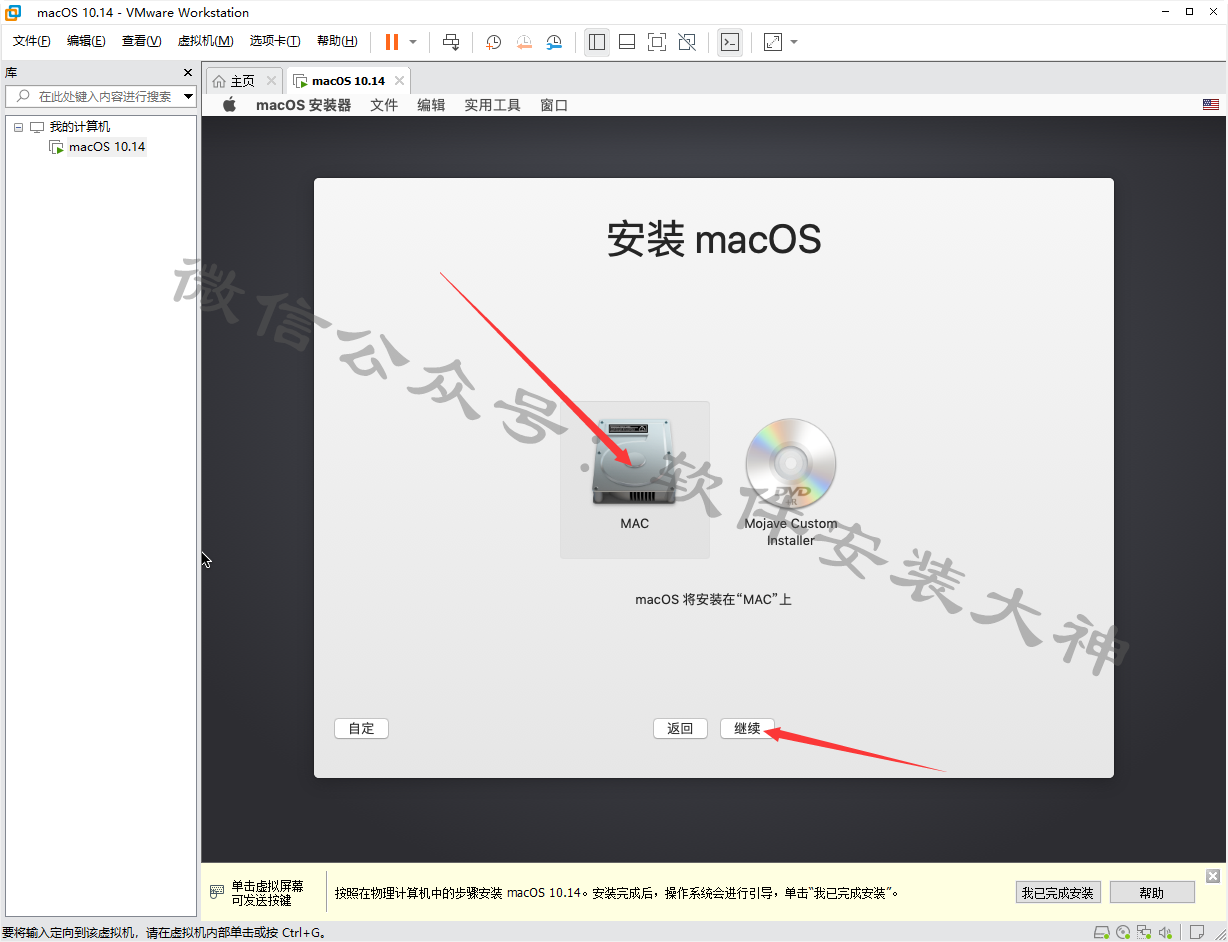Open the 文件(F) menu in VMware
The width and height of the screenshot is (1228, 942).
pyautogui.click(x=31, y=41)
